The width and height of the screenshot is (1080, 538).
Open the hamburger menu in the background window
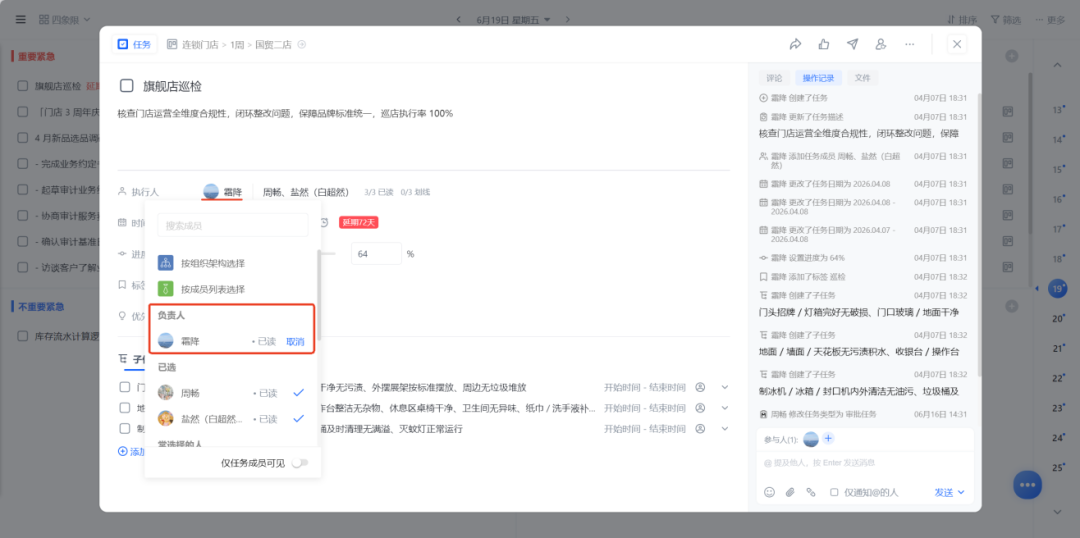tap(21, 19)
